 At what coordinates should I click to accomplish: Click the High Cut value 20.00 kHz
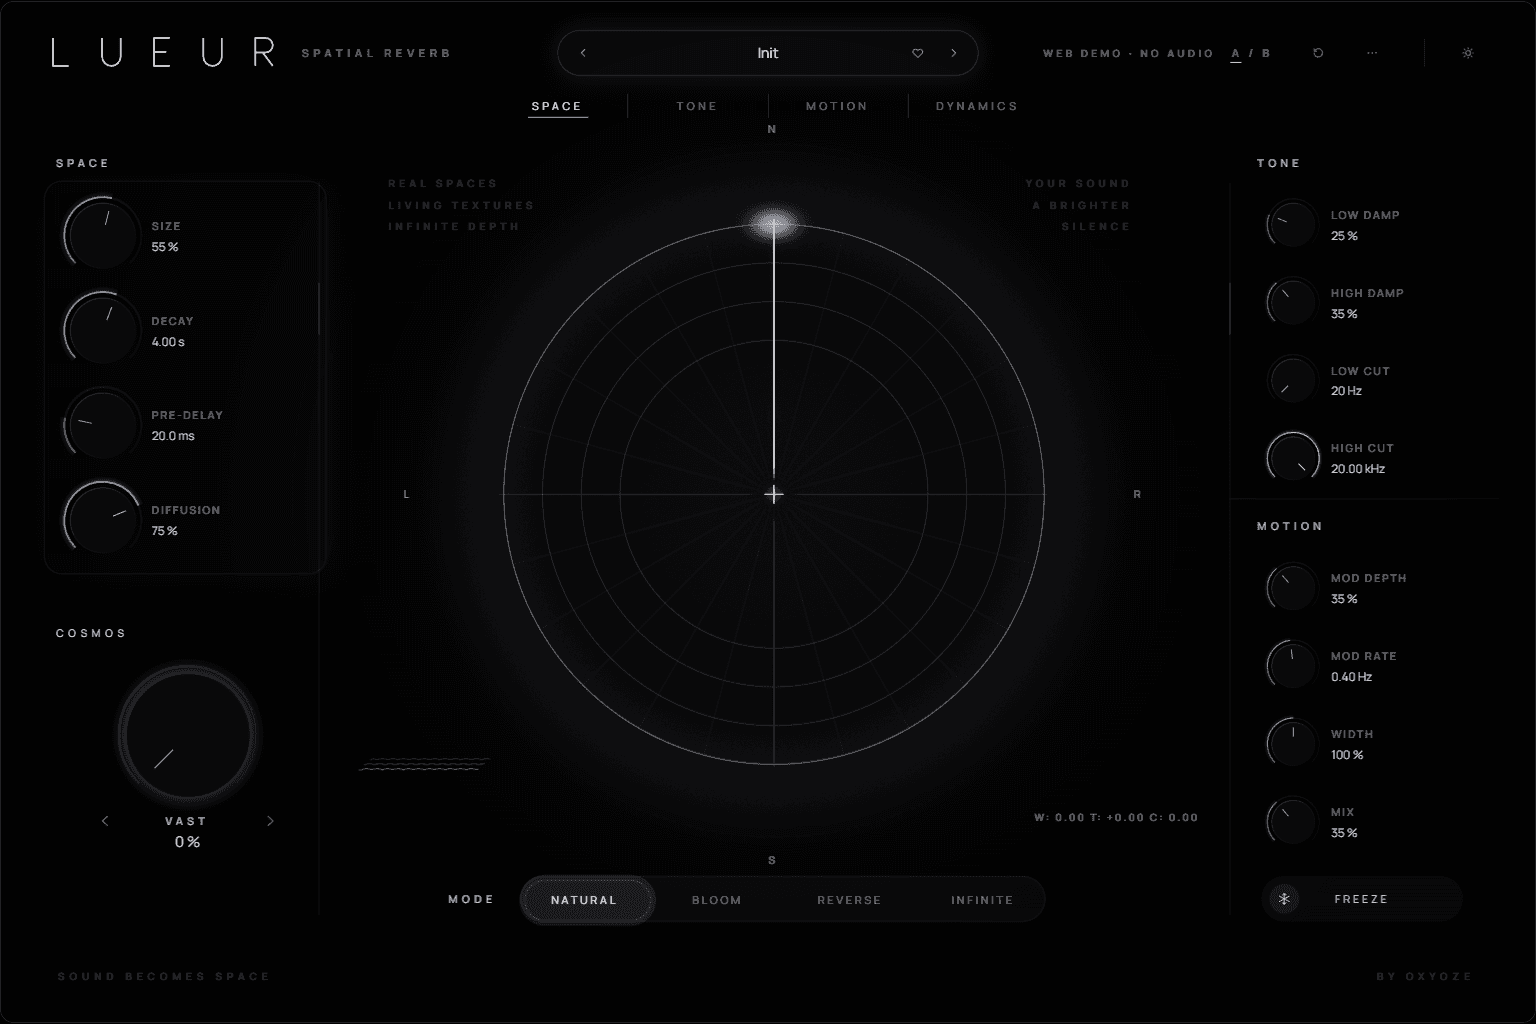1358,469
